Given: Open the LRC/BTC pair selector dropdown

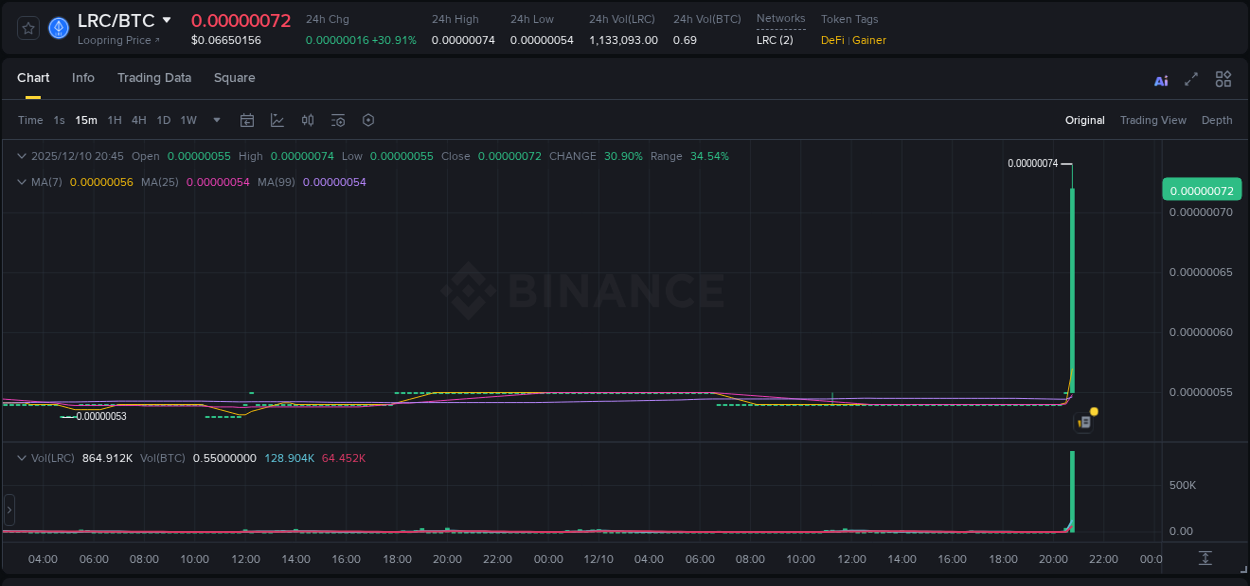Looking at the screenshot, I should click(166, 19).
